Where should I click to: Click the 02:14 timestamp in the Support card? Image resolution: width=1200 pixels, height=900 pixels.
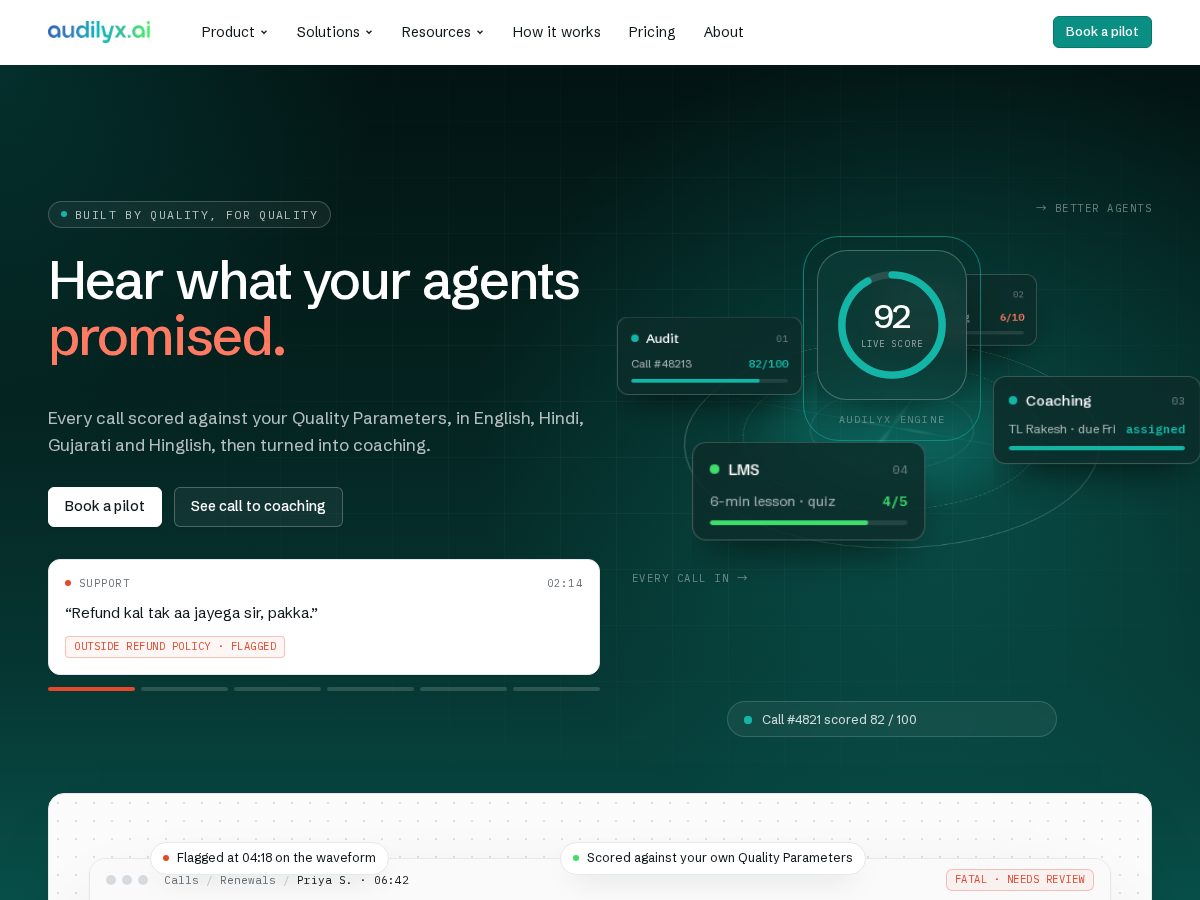565,583
